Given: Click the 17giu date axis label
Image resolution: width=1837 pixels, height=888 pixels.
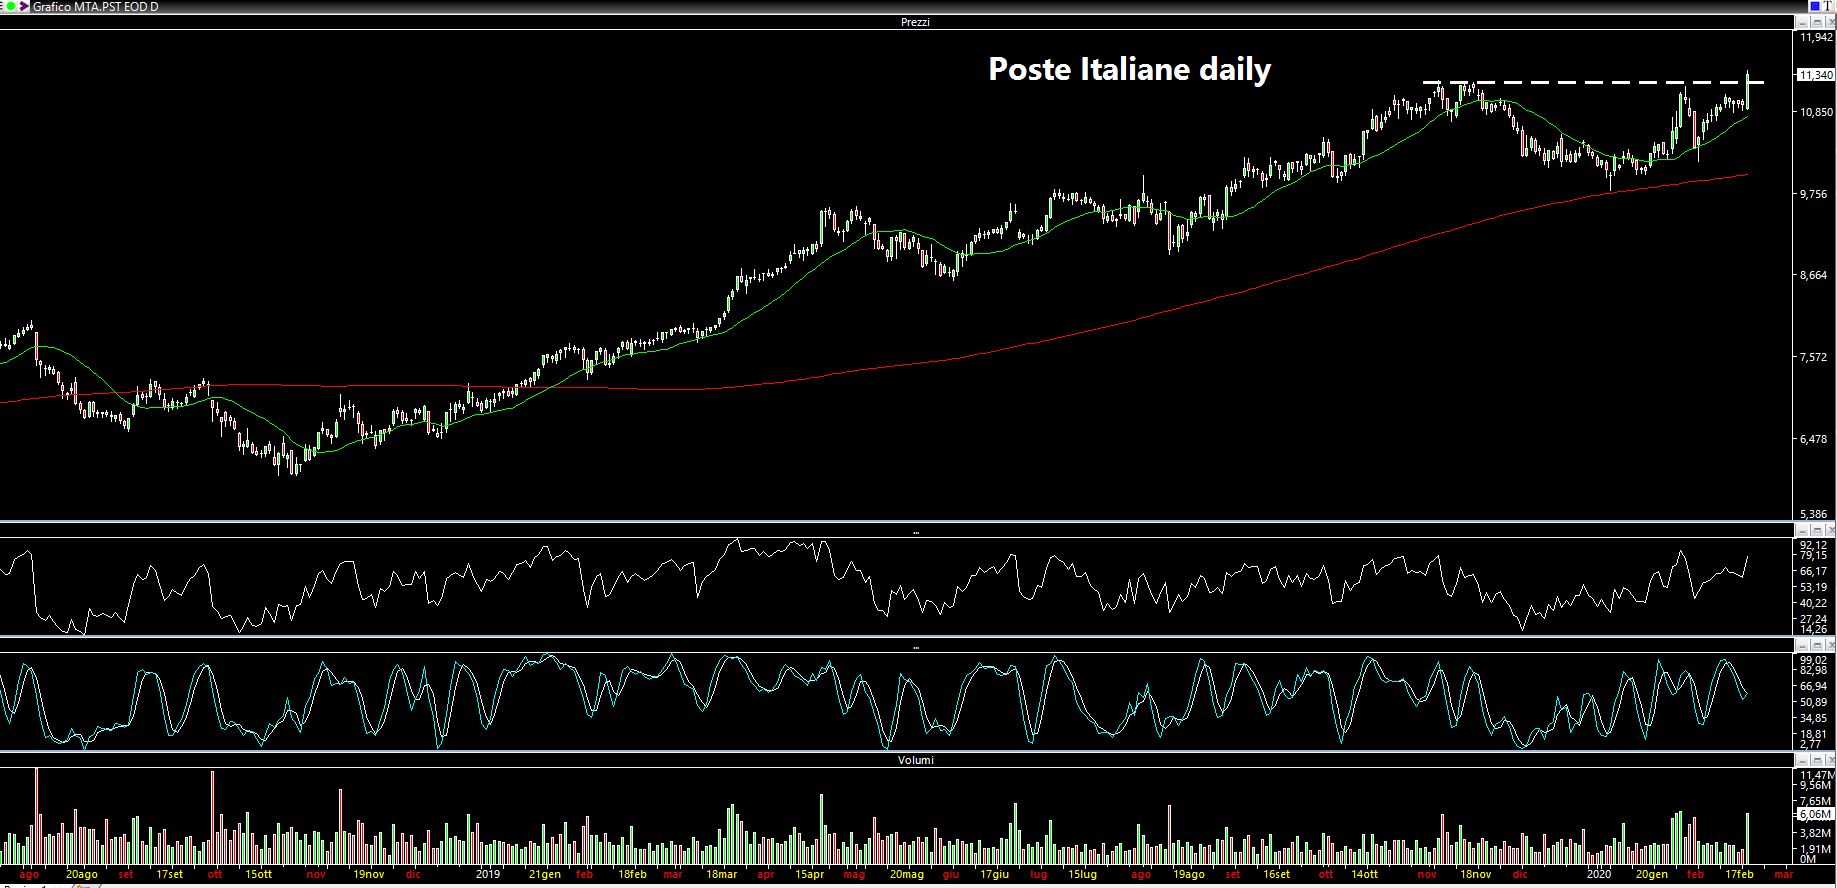Looking at the screenshot, I should coord(994,874).
